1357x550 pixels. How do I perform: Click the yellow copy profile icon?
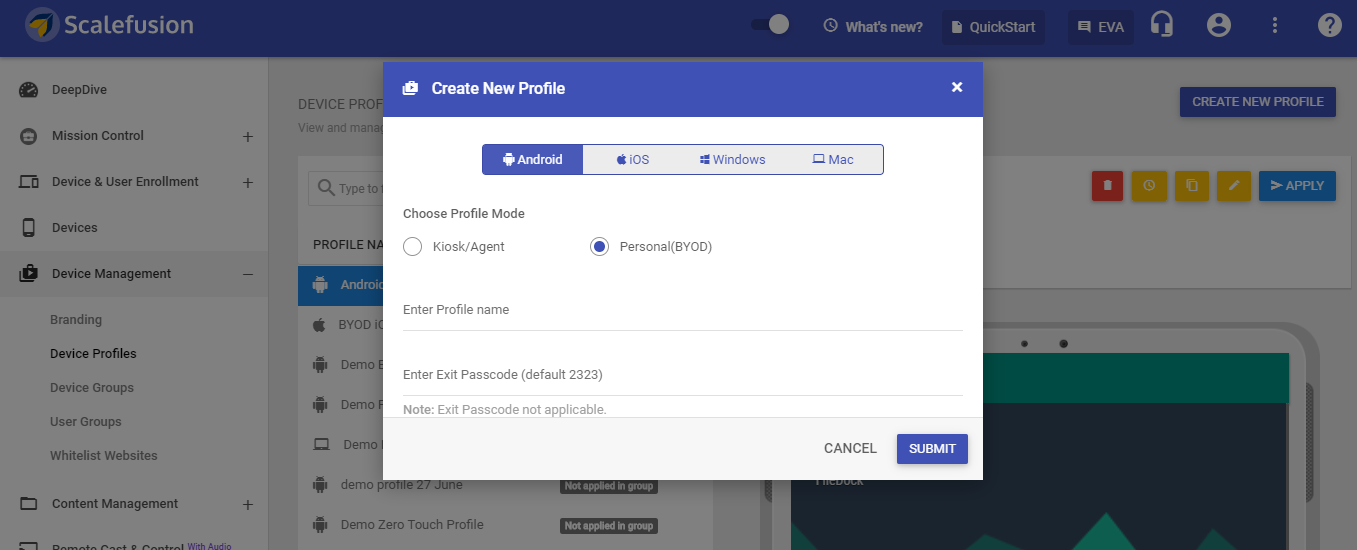[x=1192, y=186]
